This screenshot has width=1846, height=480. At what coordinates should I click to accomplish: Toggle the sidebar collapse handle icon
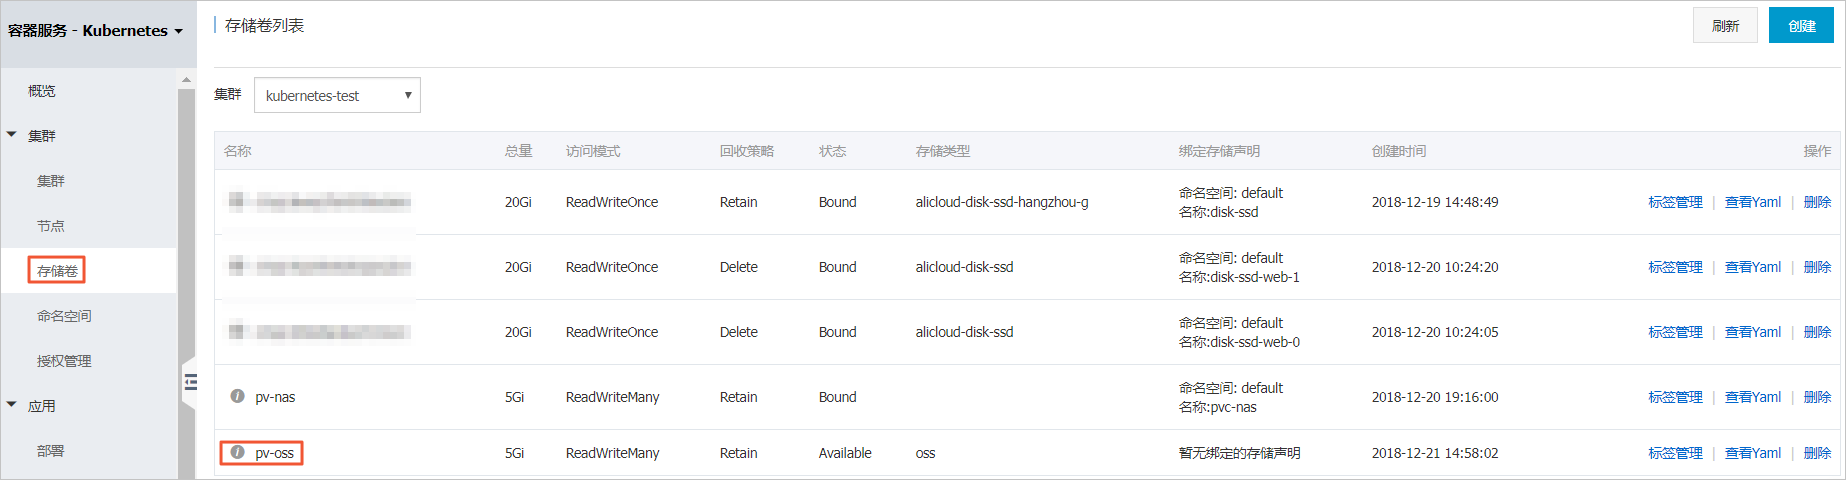(x=190, y=381)
